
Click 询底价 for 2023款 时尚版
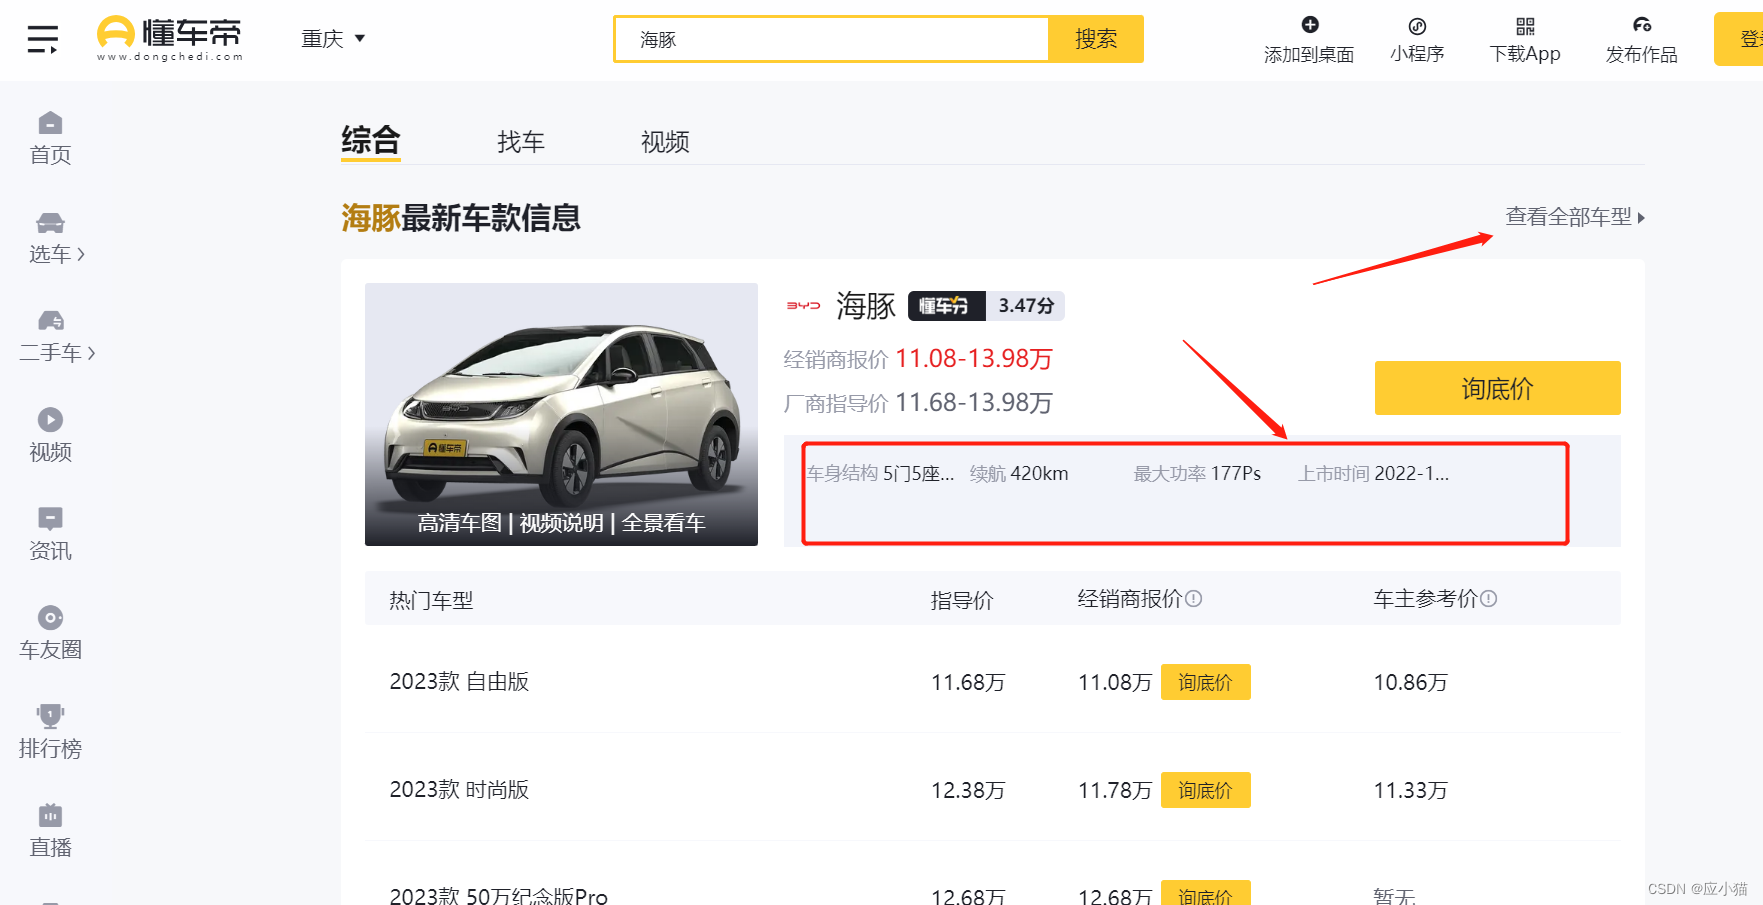click(1205, 790)
